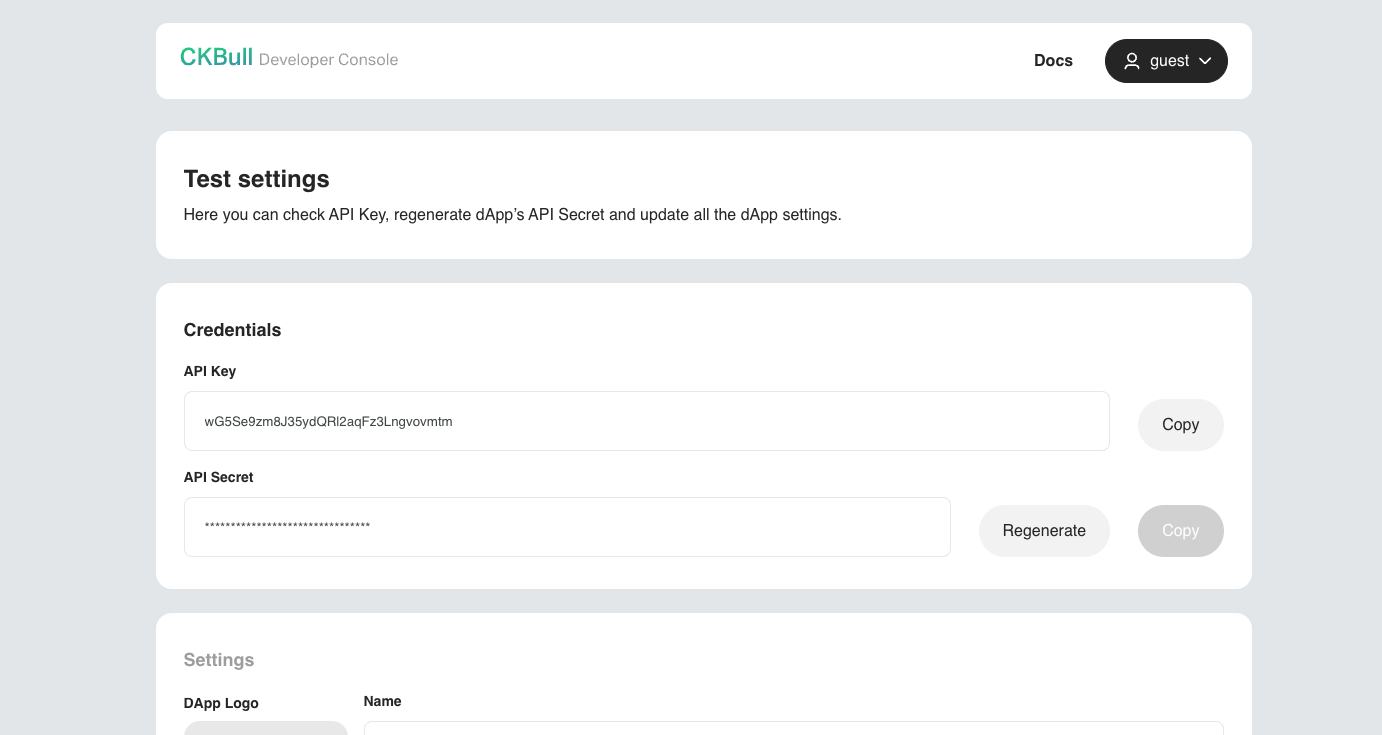Focus the API Key text field

point(646,421)
